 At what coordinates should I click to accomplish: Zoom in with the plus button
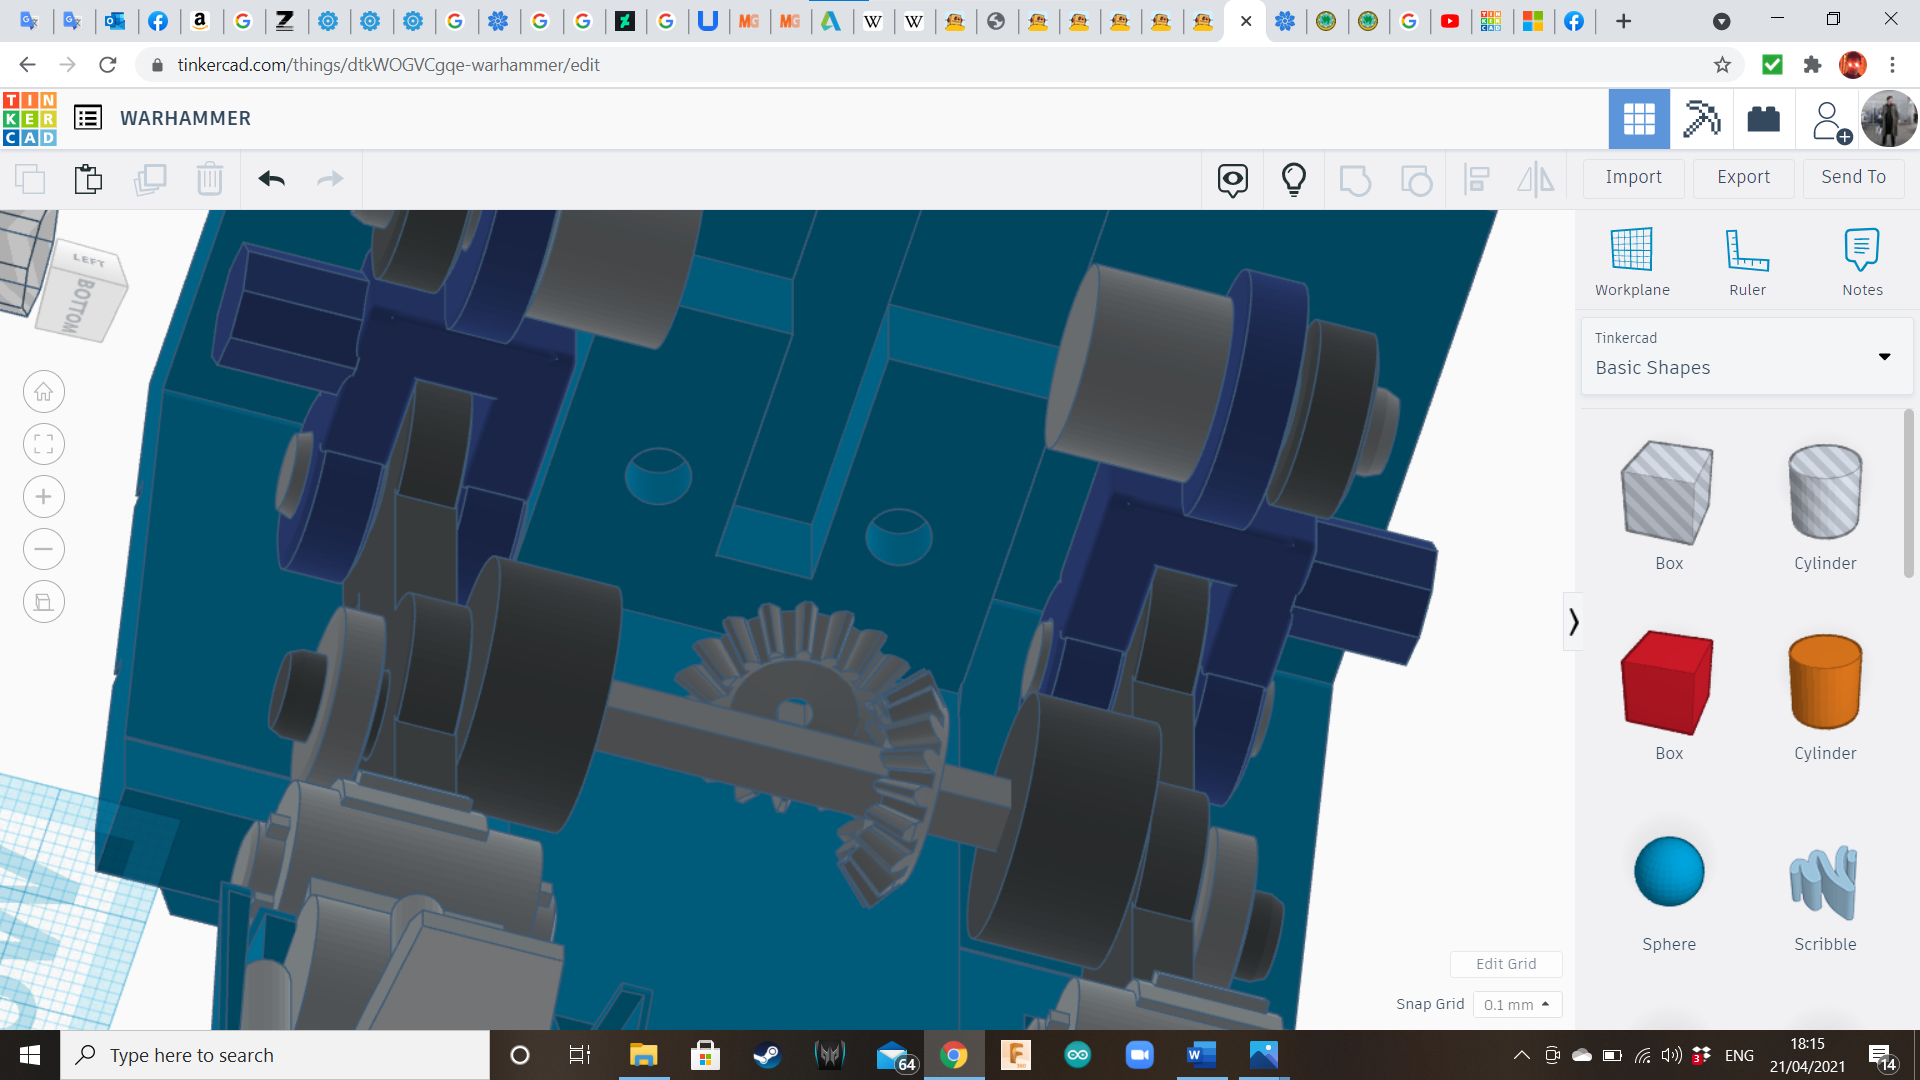pyautogui.click(x=44, y=497)
